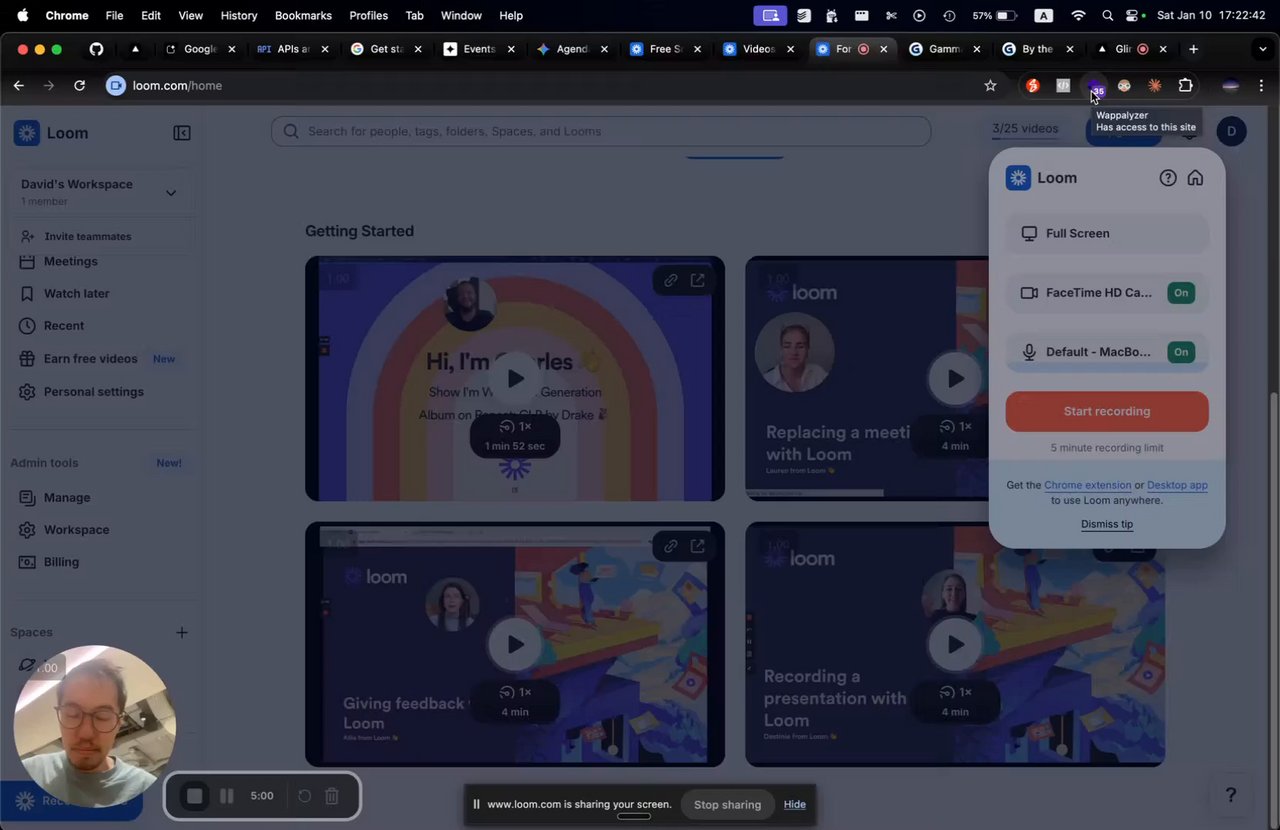Open Chrome three-dot menu
This screenshot has height=830, width=1280.
(x=1261, y=86)
